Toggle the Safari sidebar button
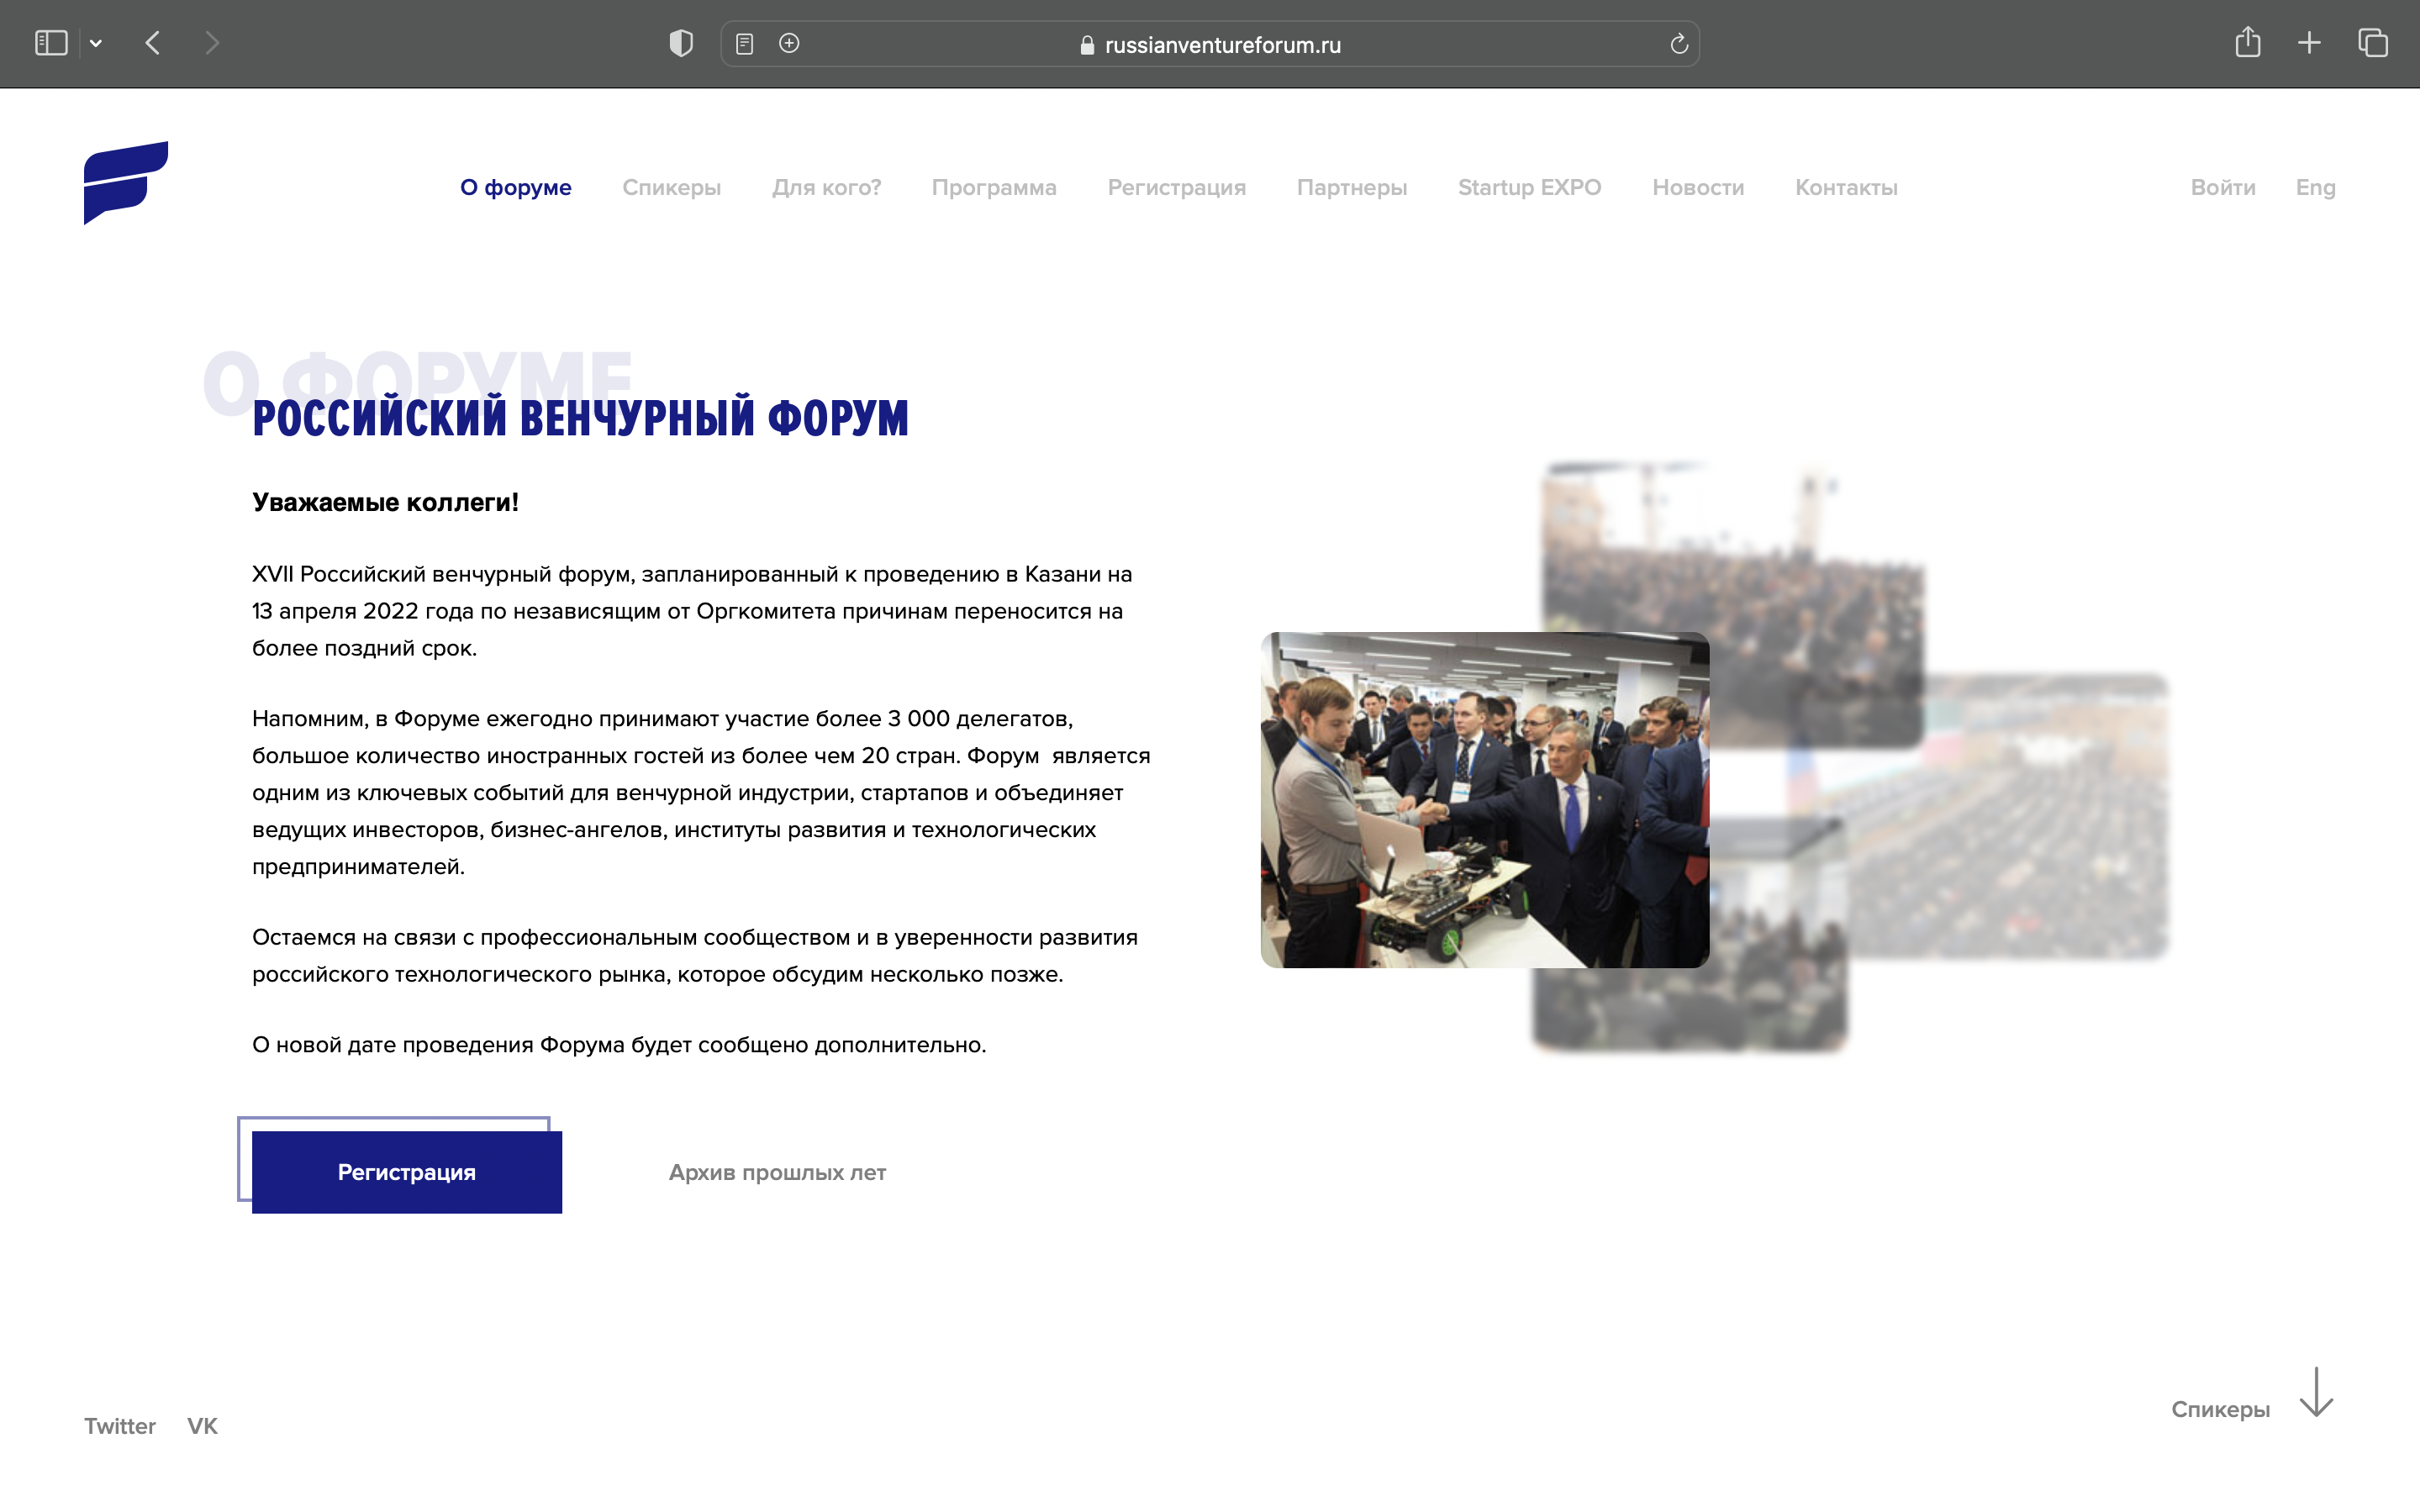The height and width of the screenshot is (1512, 2420). (51, 43)
